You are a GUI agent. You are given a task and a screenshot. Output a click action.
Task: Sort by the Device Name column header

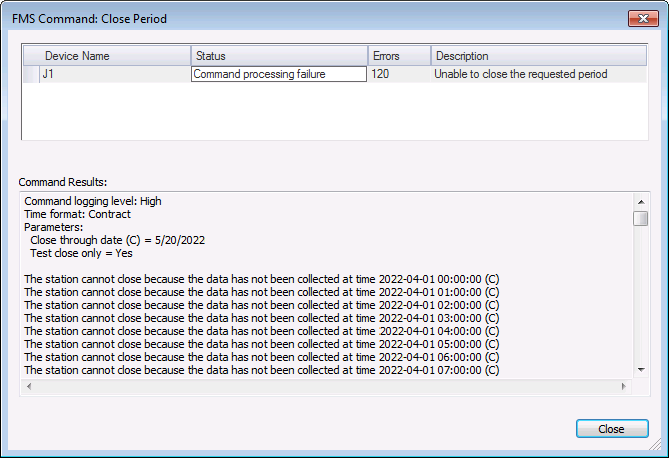[x=107, y=56]
